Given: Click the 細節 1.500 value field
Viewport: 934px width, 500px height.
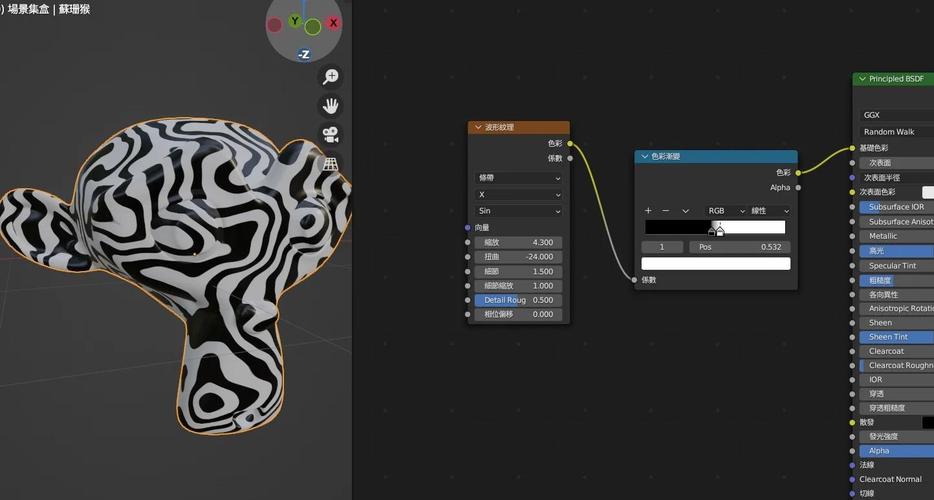Looking at the screenshot, I should coord(518,271).
